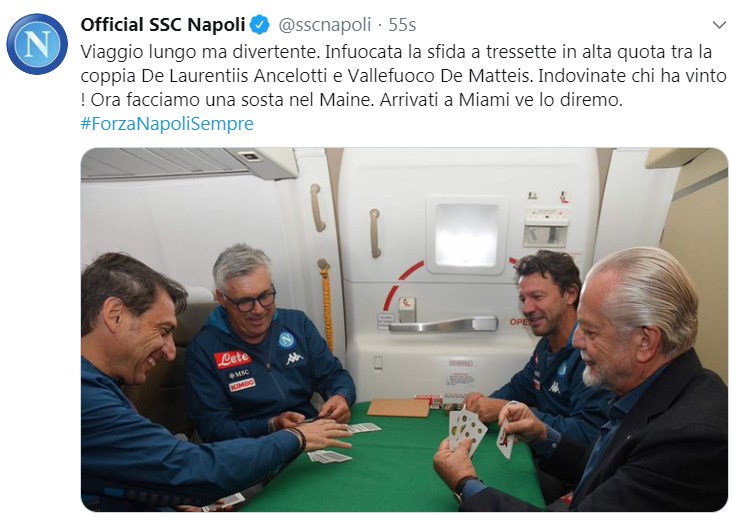Follow the #ForzaNapoliSempre hashtag
Screen dimensions: 732x517
(x=167, y=124)
